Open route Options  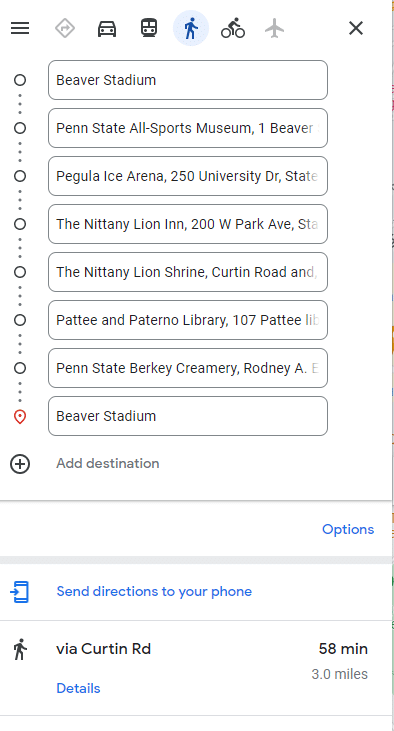[348, 530]
